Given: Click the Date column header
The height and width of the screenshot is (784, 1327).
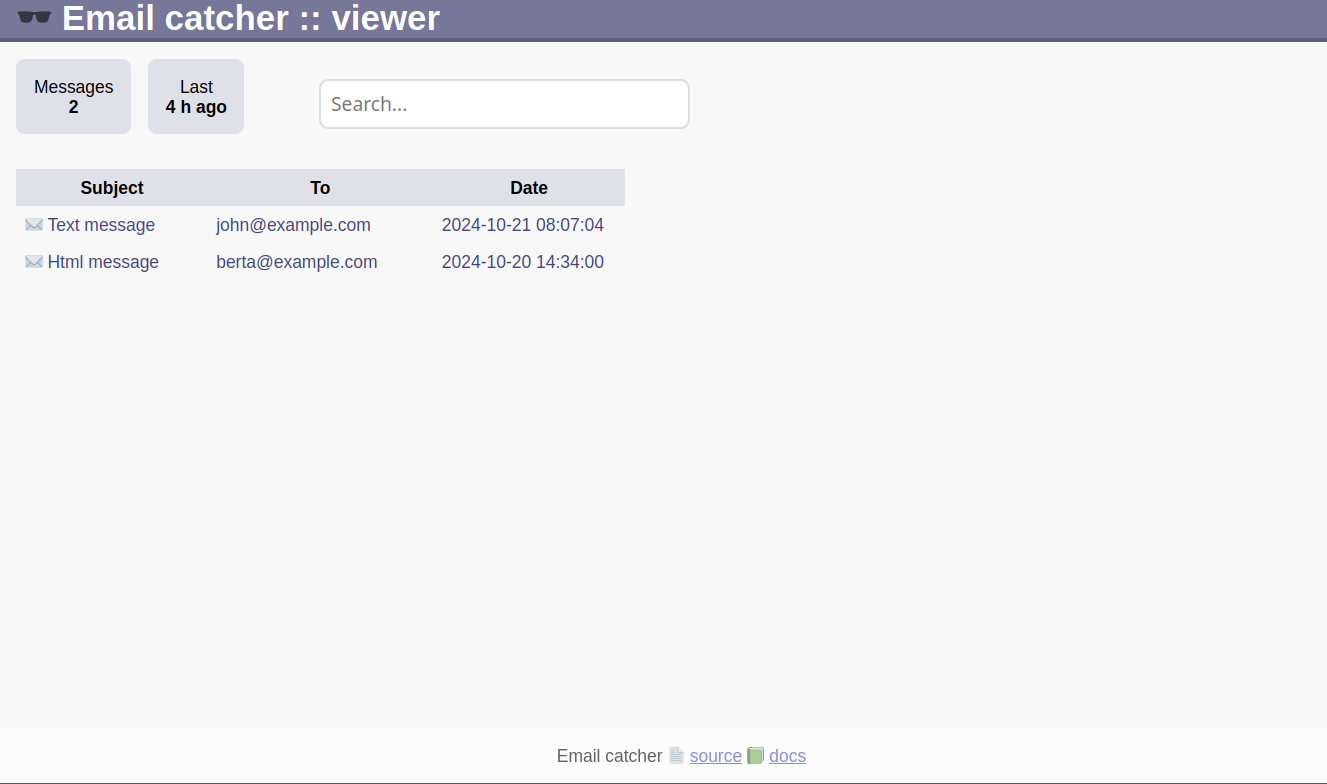Looking at the screenshot, I should 529,188.
